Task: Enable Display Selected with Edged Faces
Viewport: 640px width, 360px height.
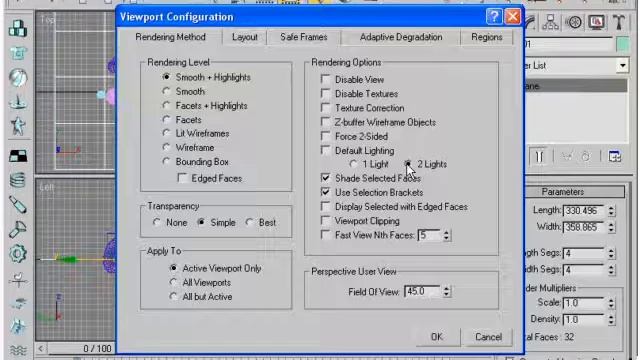Action: 325,207
